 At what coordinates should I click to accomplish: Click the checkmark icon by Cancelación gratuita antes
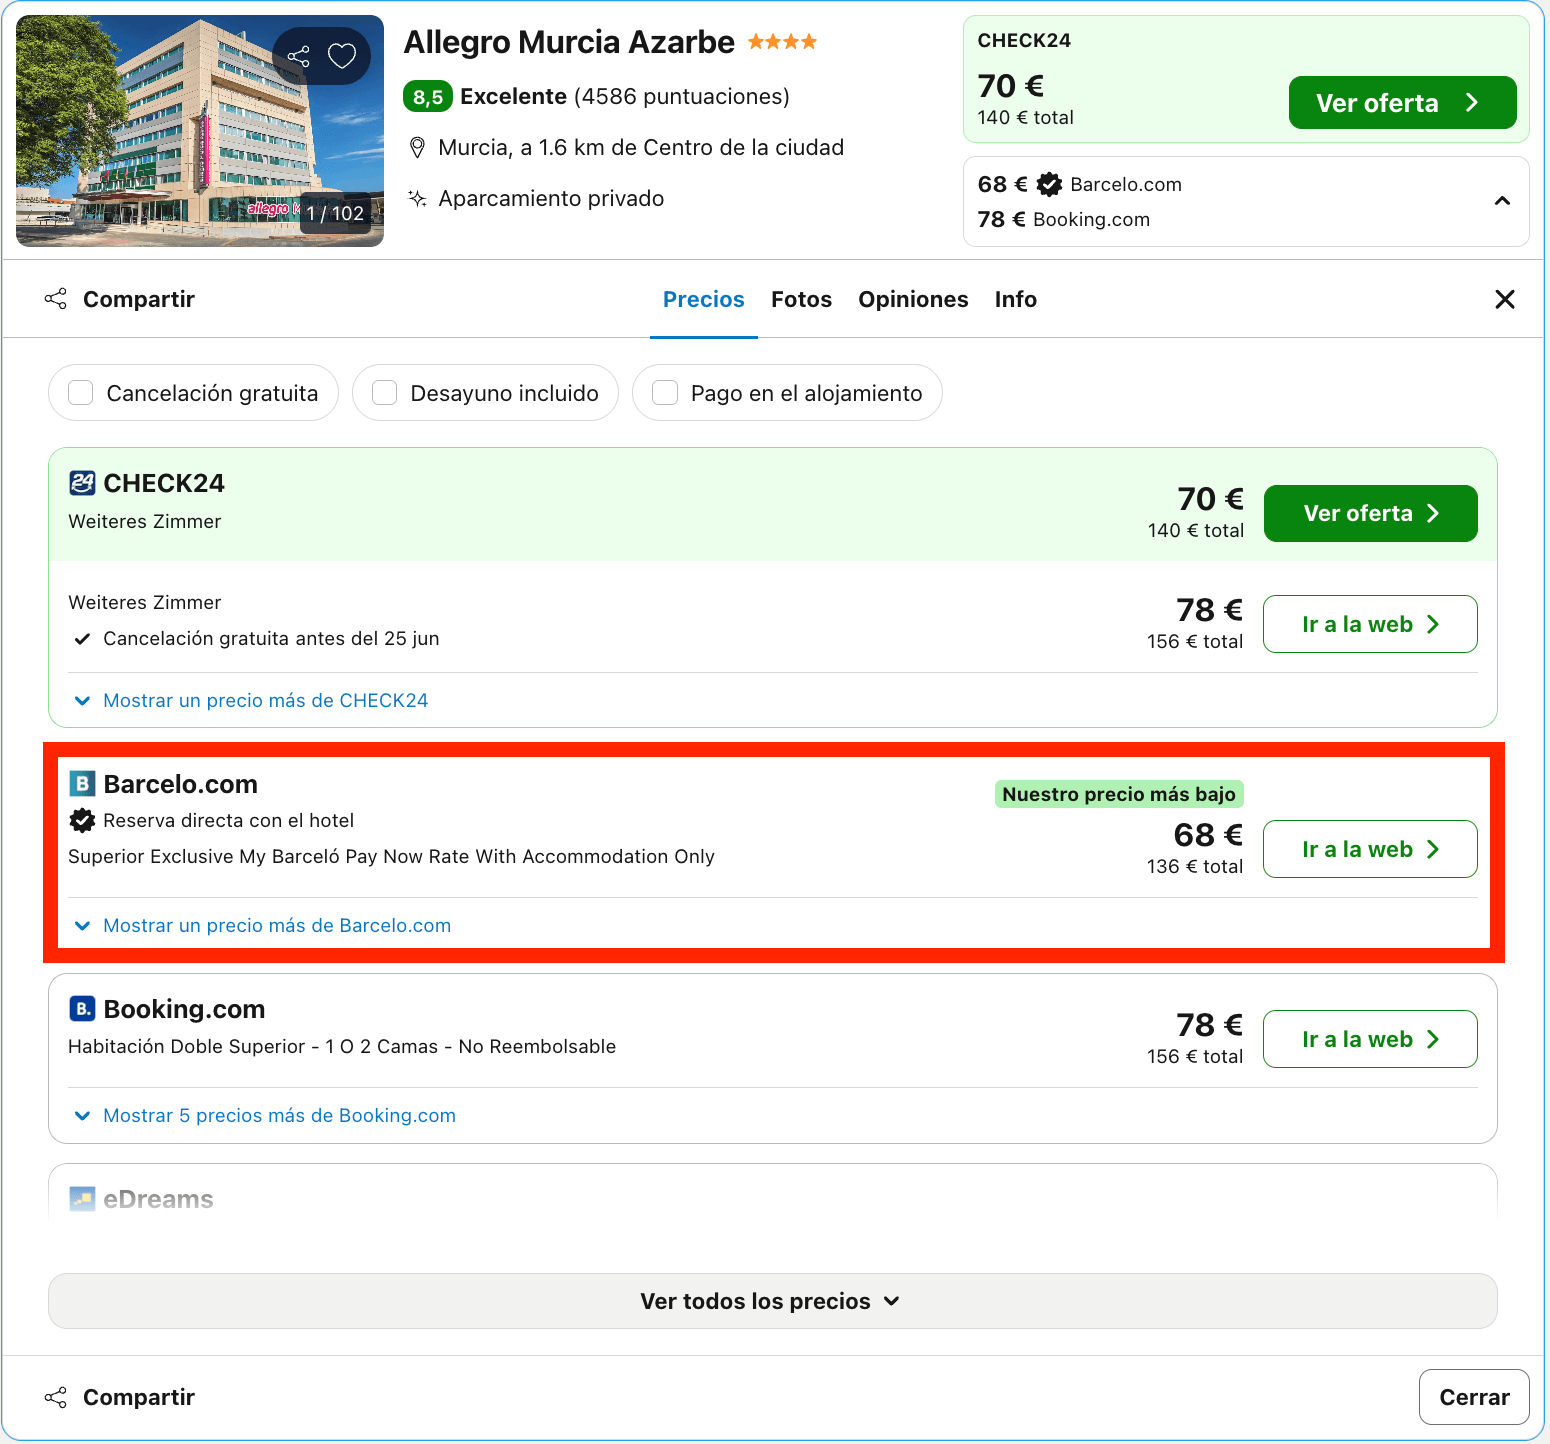pyautogui.click(x=82, y=639)
